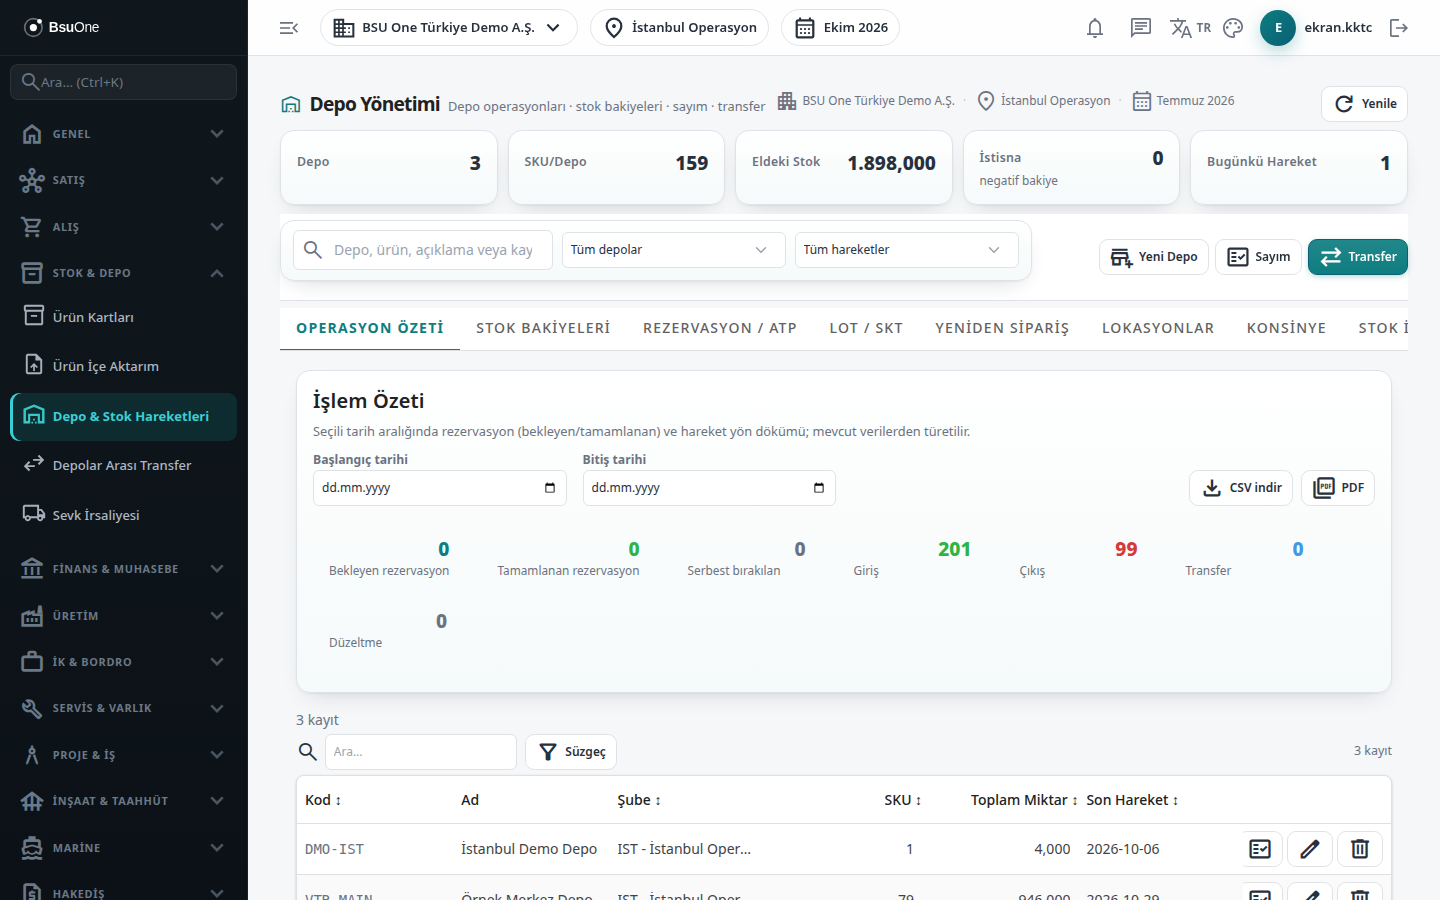The height and width of the screenshot is (900, 1440).
Task: Go to Depolar Arası Transfer
Action: pyautogui.click(x=124, y=465)
